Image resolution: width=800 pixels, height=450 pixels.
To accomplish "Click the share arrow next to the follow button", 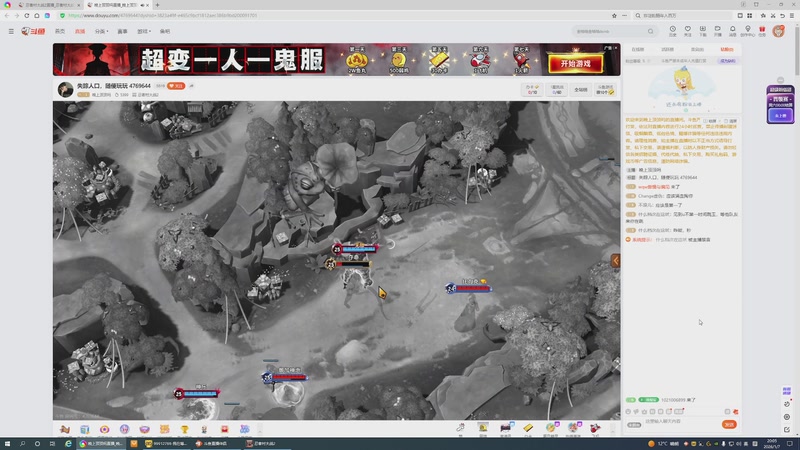I will pos(192,86).
